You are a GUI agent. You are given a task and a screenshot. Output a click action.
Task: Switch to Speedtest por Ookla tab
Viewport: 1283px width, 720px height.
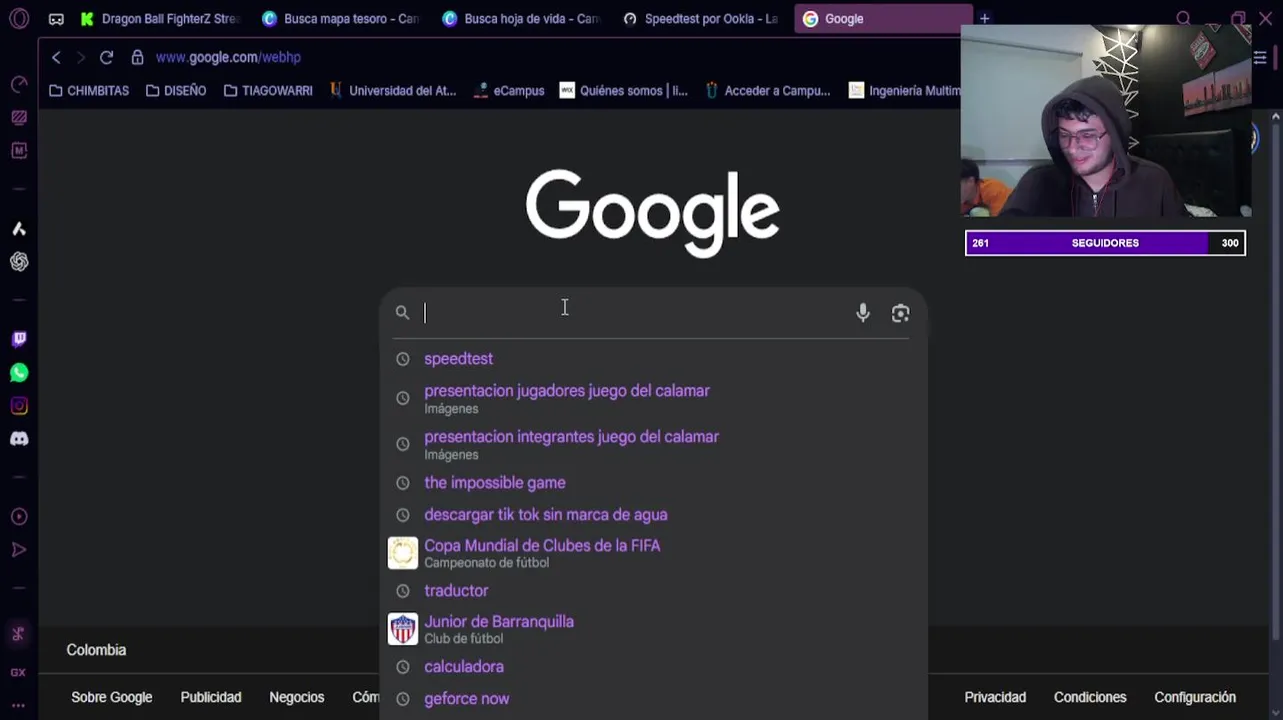pos(700,19)
